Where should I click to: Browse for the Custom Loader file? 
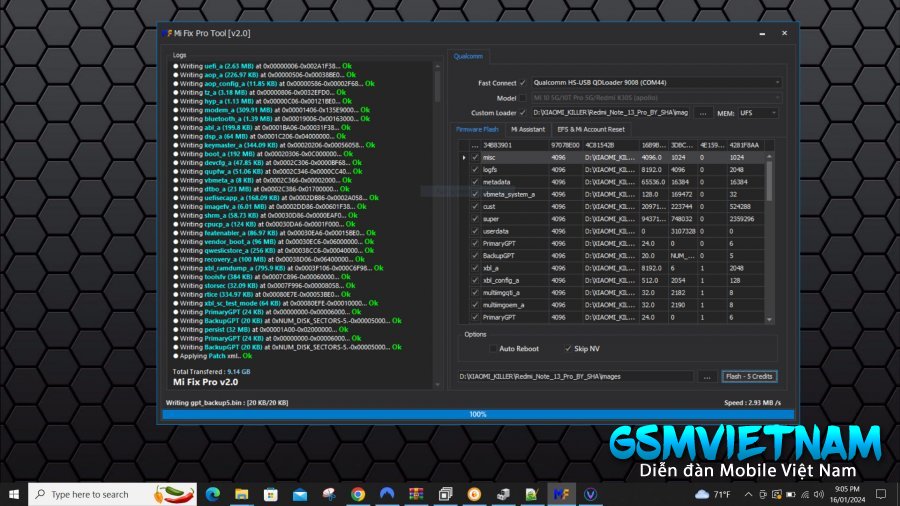tap(703, 113)
